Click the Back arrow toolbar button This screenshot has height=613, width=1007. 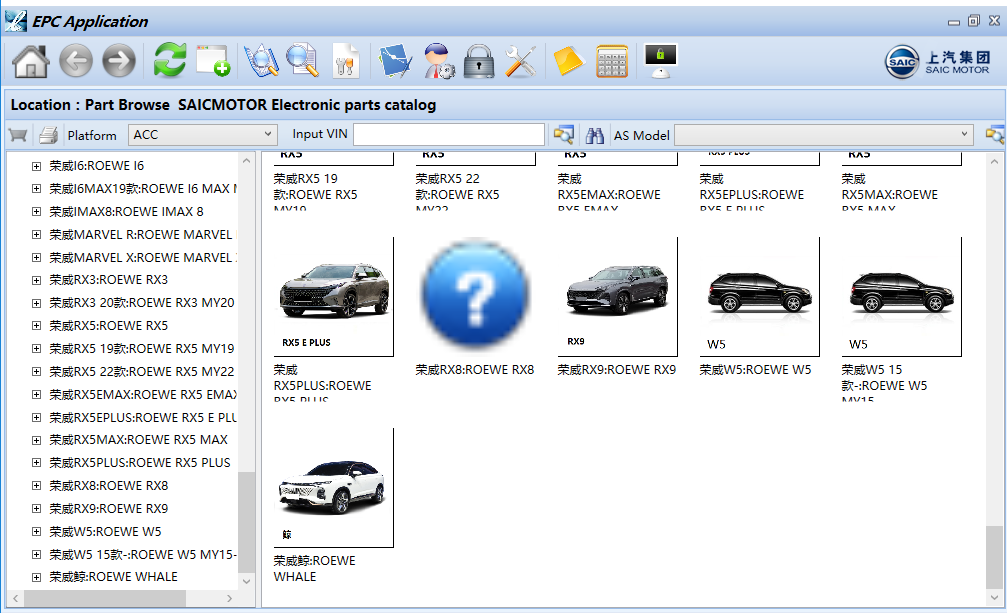pyautogui.click(x=76, y=62)
